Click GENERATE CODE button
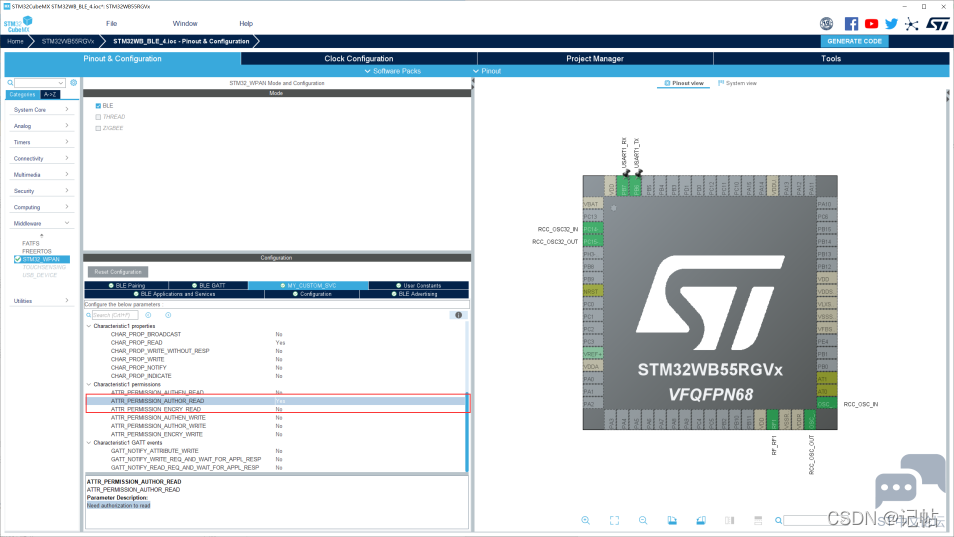 pos(854,41)
